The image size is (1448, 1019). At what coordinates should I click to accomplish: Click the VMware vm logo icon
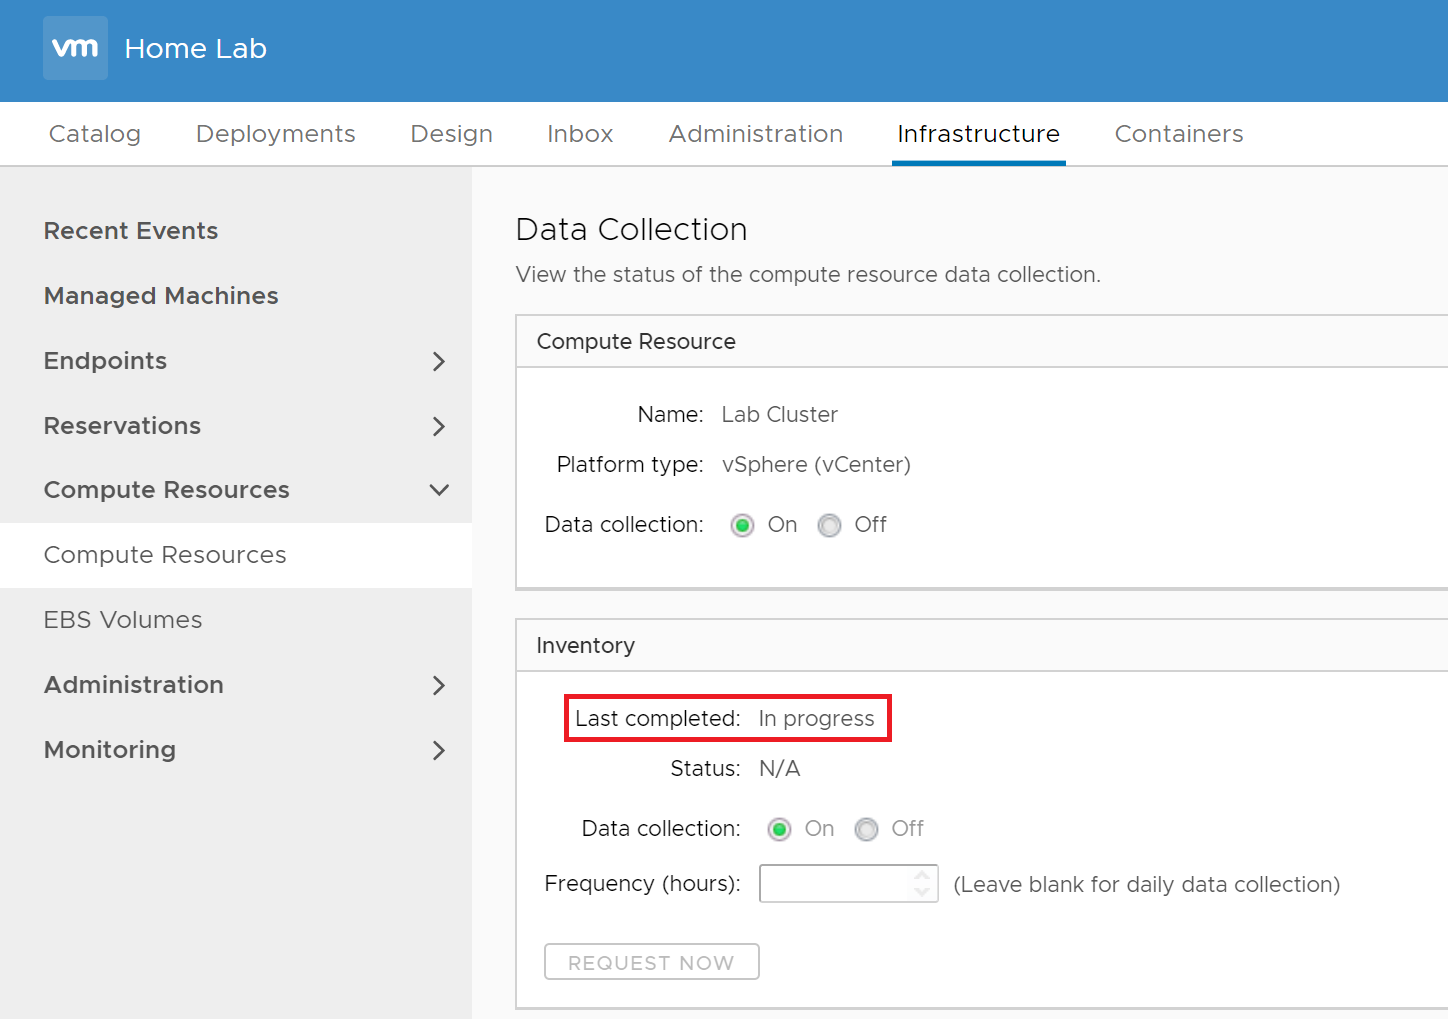75,48
